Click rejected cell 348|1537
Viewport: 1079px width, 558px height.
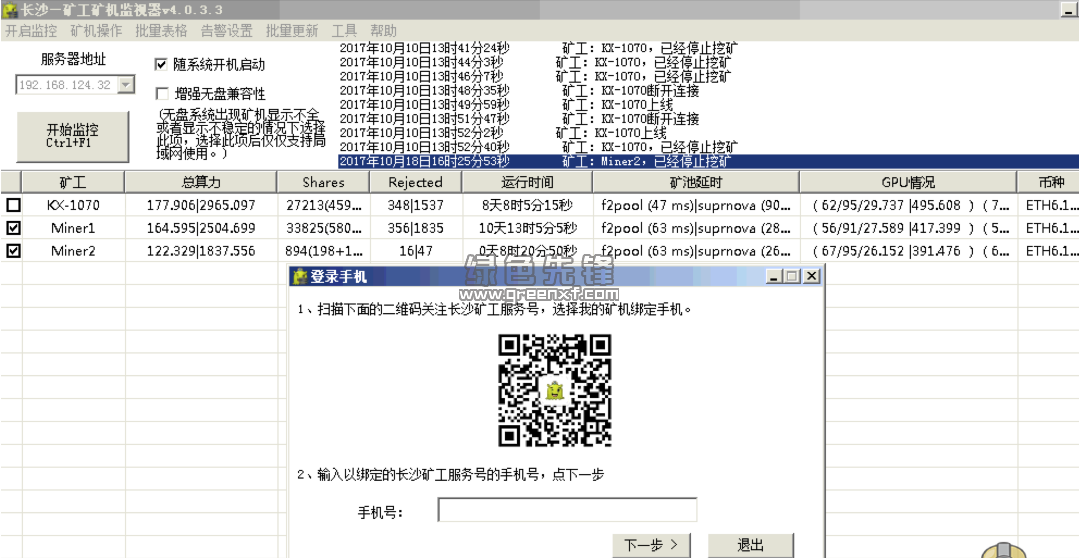click(416, 205)
